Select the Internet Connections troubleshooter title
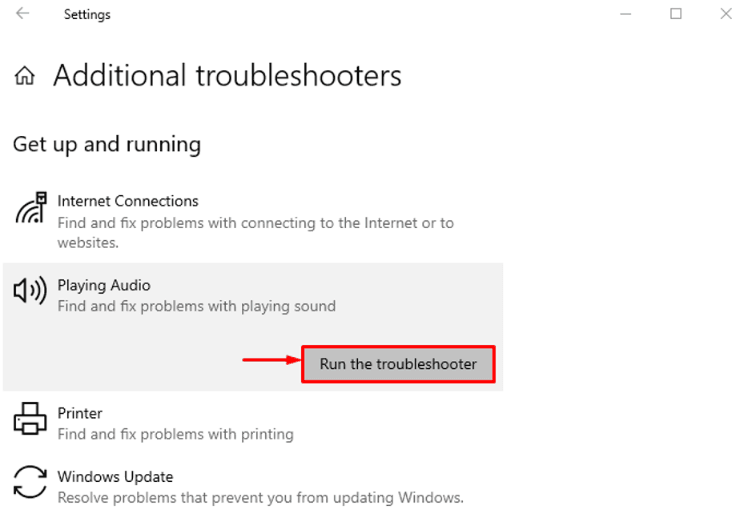Viewport: 740px width, 522px height. (128, 201)
